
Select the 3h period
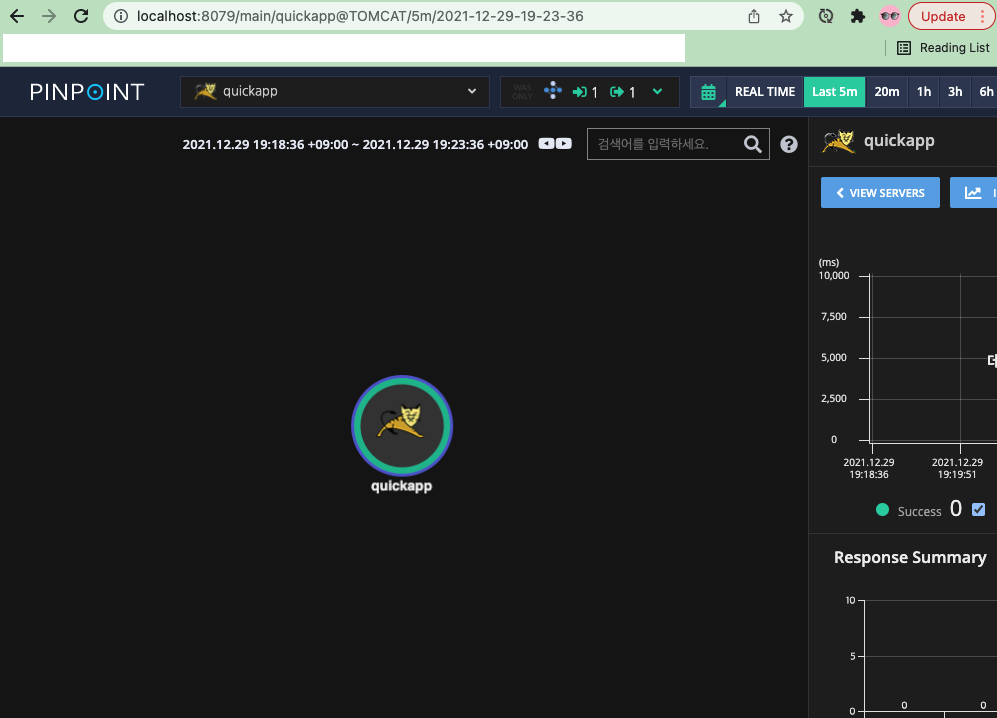point(955,92)
